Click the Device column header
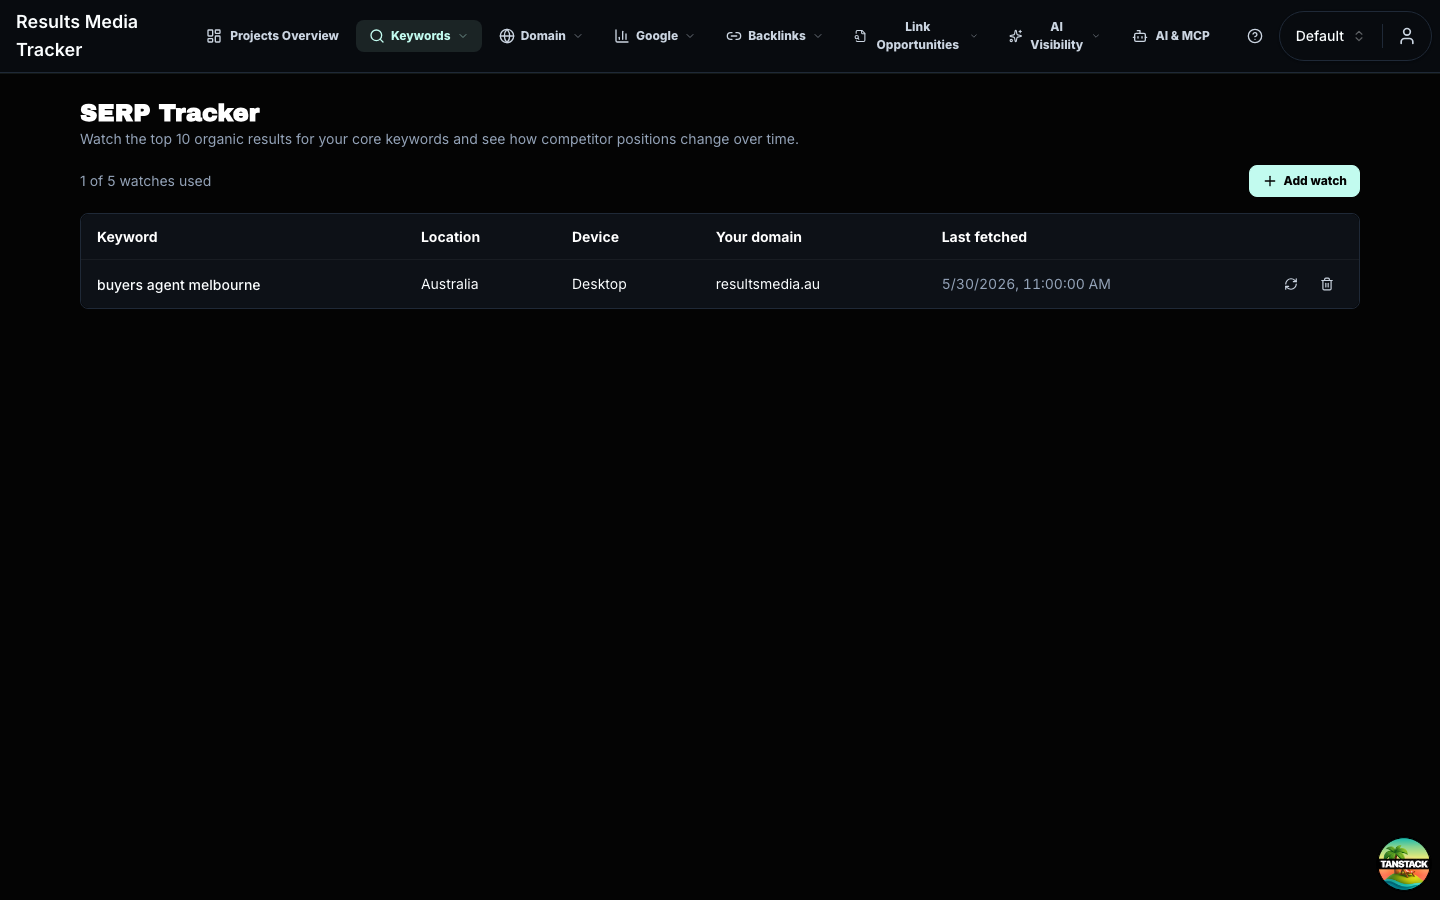This screenshot has height=900, width=1440. click(595, 237)
